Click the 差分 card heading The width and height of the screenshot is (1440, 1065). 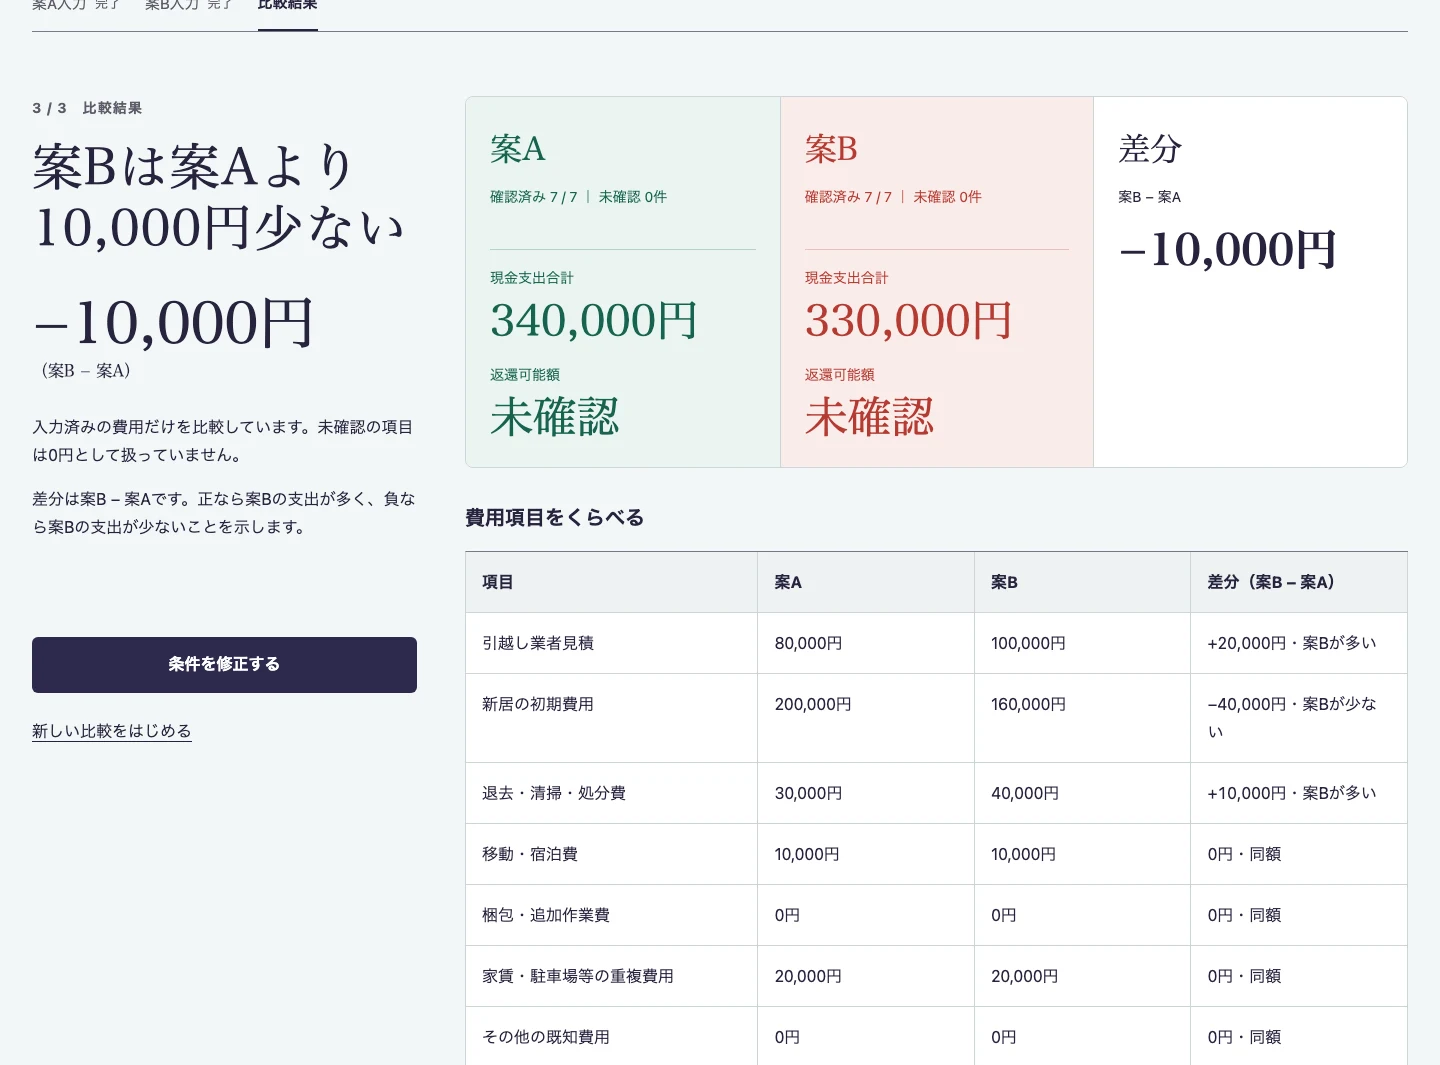[1150, 149]
